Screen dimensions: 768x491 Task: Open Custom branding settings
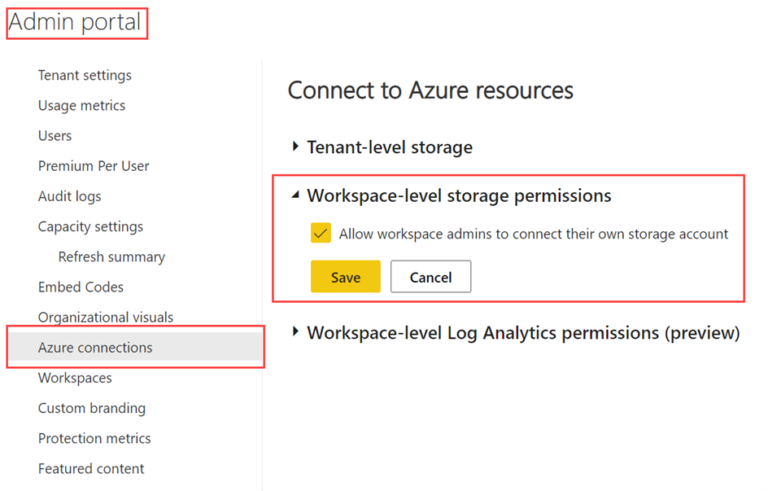(x=92, y=408)
